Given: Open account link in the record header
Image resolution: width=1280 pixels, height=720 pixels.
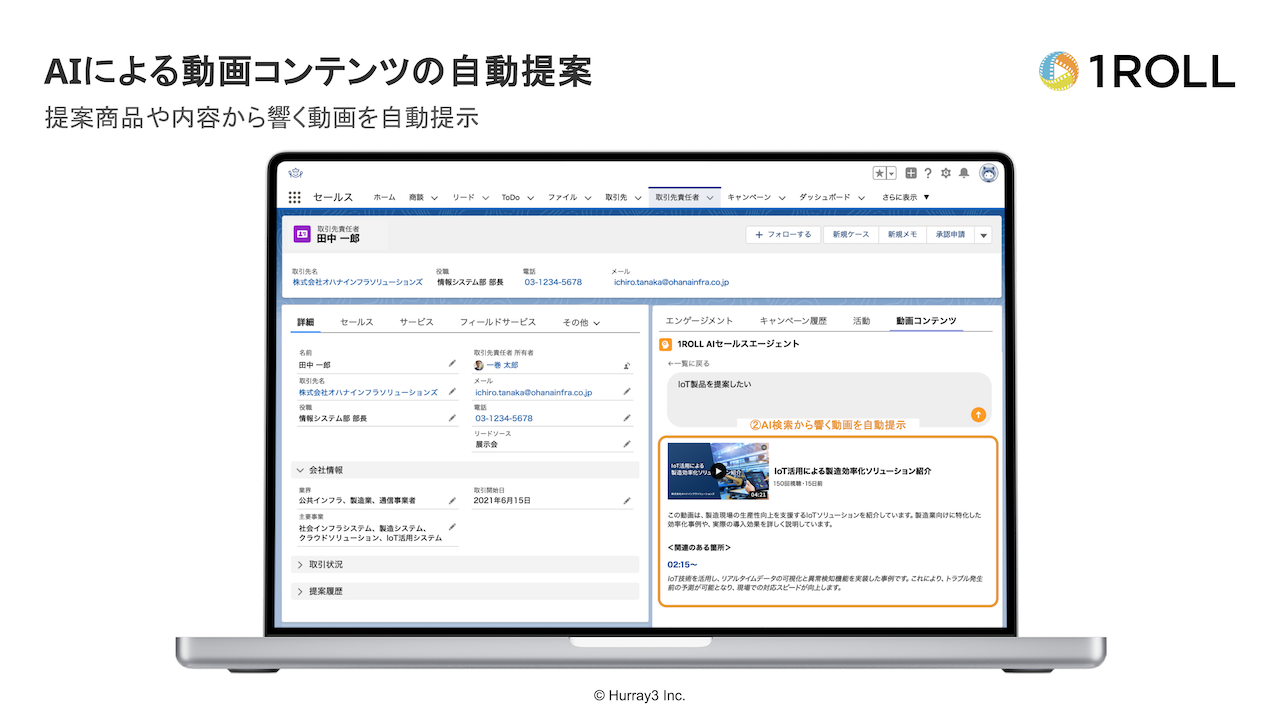Looking at the screenshot, I should coord(357,282).
